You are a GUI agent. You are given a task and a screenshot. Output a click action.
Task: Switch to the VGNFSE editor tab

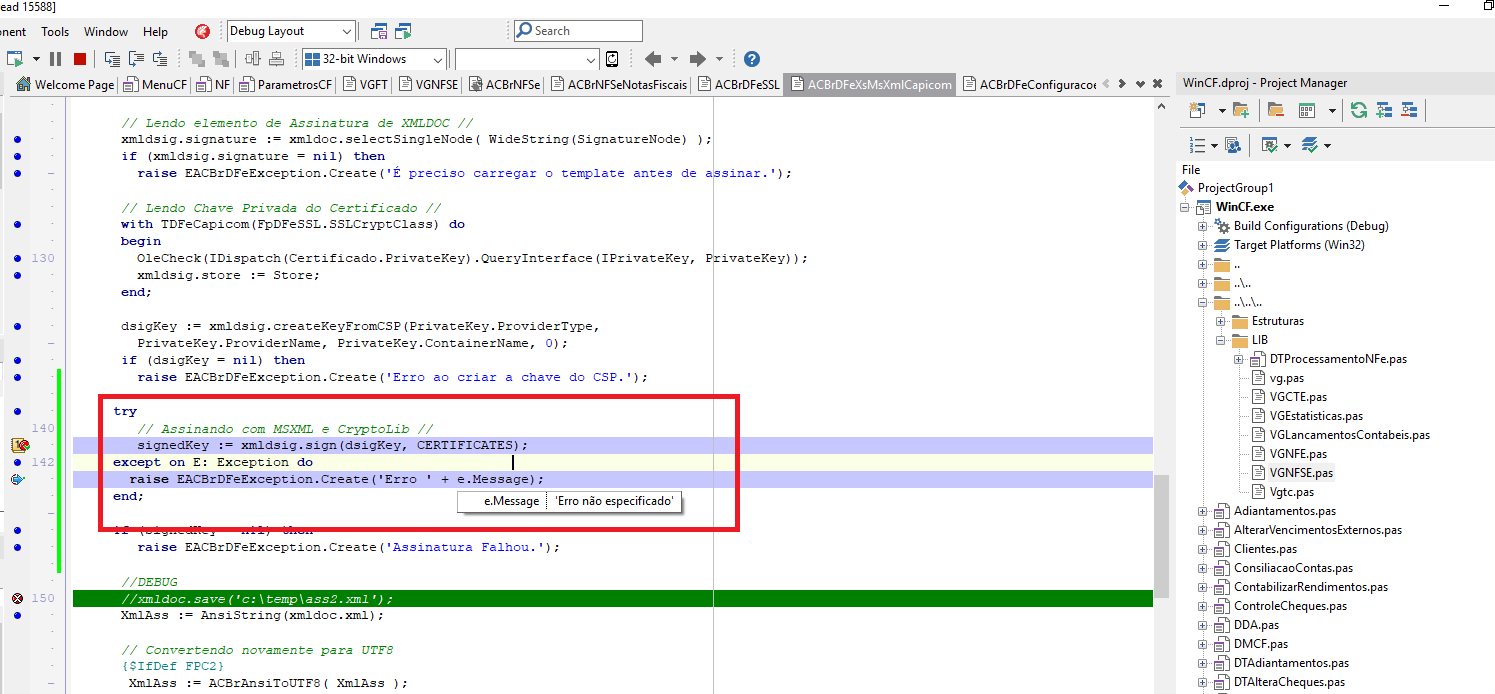click(x=428, y=85)
